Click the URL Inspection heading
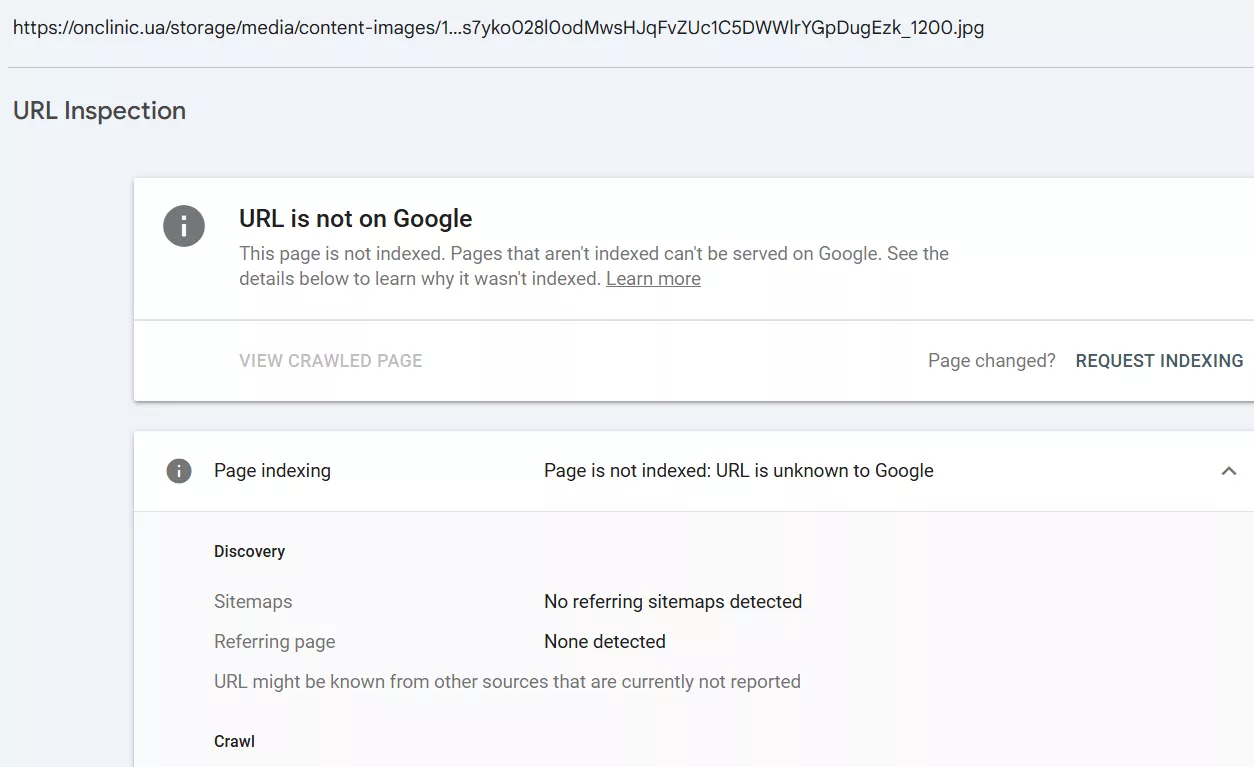The width and height of the screenshot is (1254, 767). 99,110
